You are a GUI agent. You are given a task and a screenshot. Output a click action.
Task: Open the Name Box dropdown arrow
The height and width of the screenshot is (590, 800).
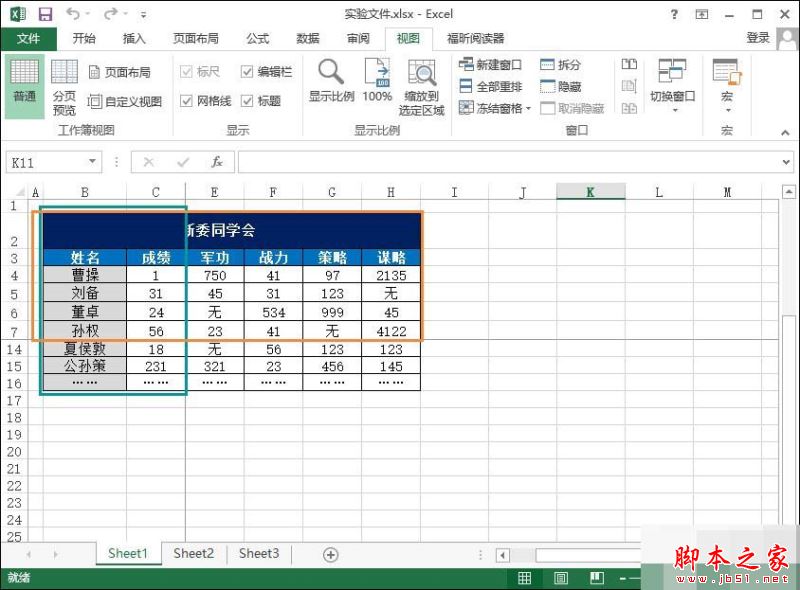pyautogui.click(x=92, y=162)
